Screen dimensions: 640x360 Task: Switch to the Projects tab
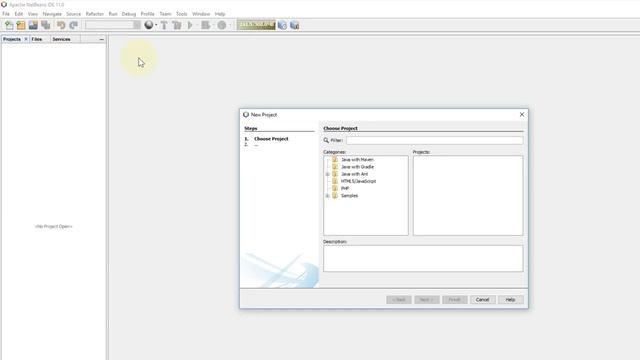[x=12, y=39]
